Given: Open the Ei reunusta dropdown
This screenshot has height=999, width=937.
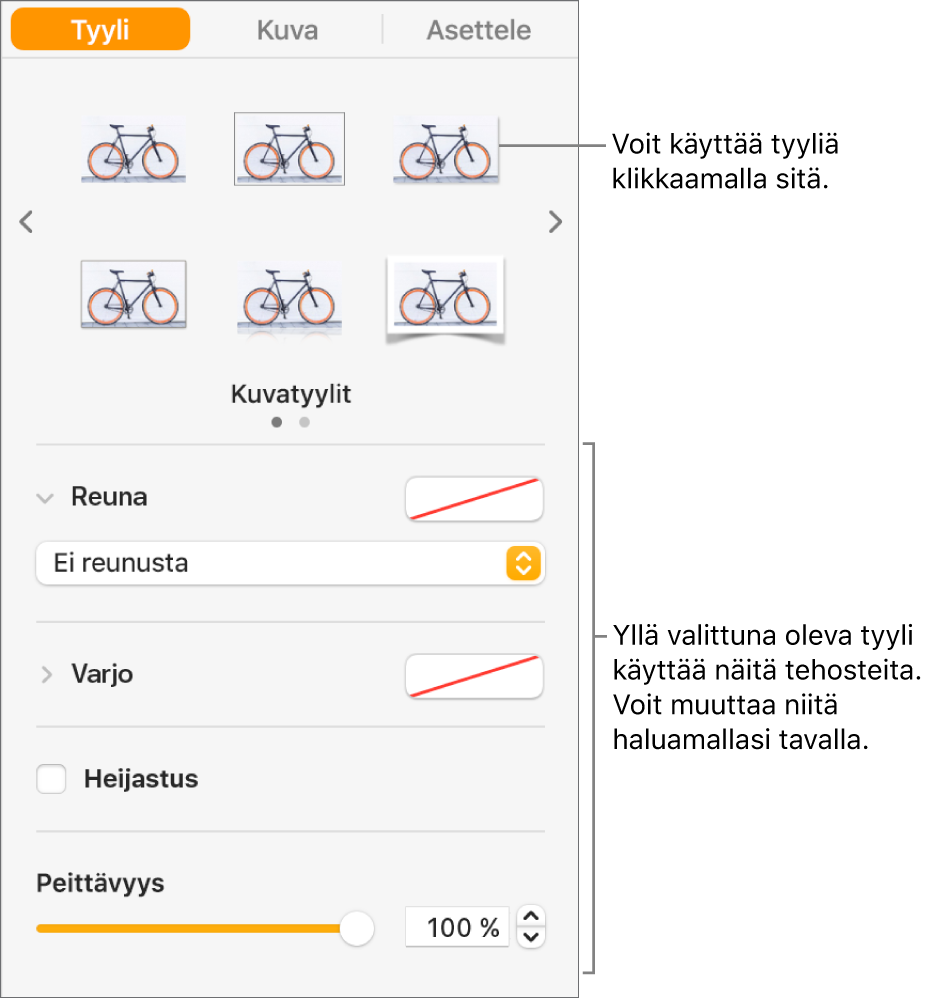Looking at the screenshot, I should point(290,563).
